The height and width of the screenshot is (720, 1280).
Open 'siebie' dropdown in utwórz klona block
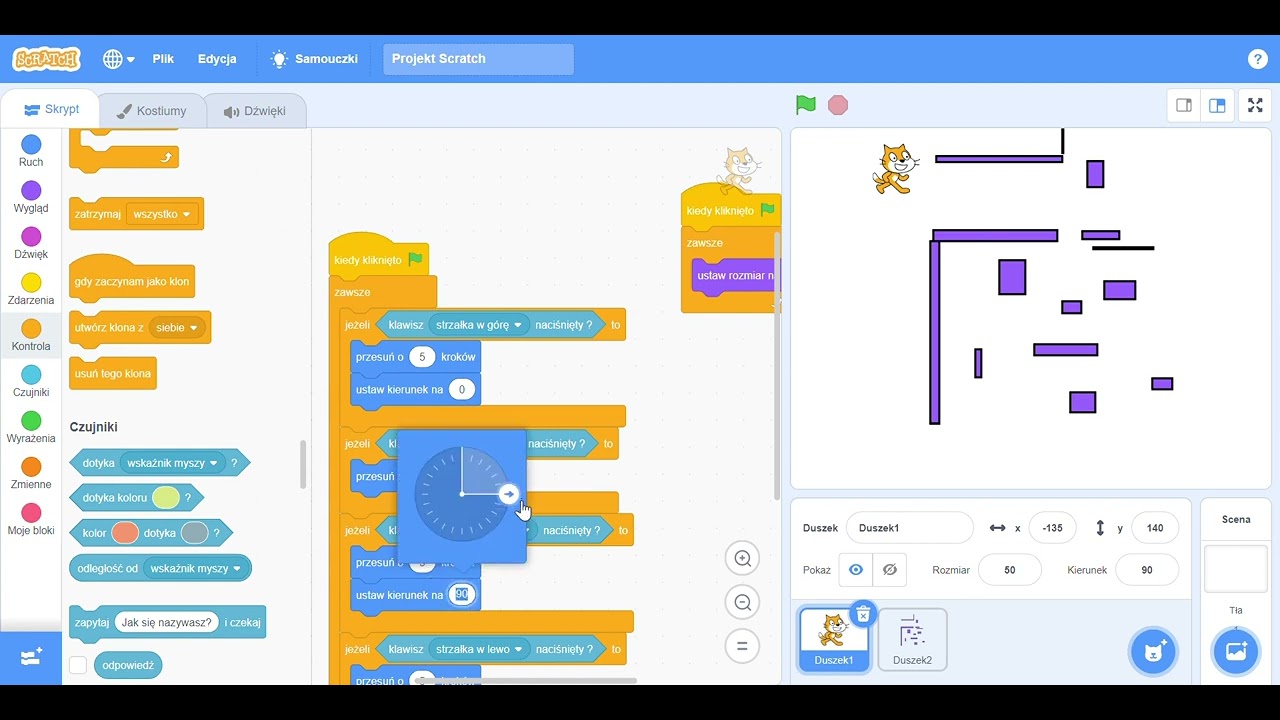pyautogui.click(x=177, y=327)
